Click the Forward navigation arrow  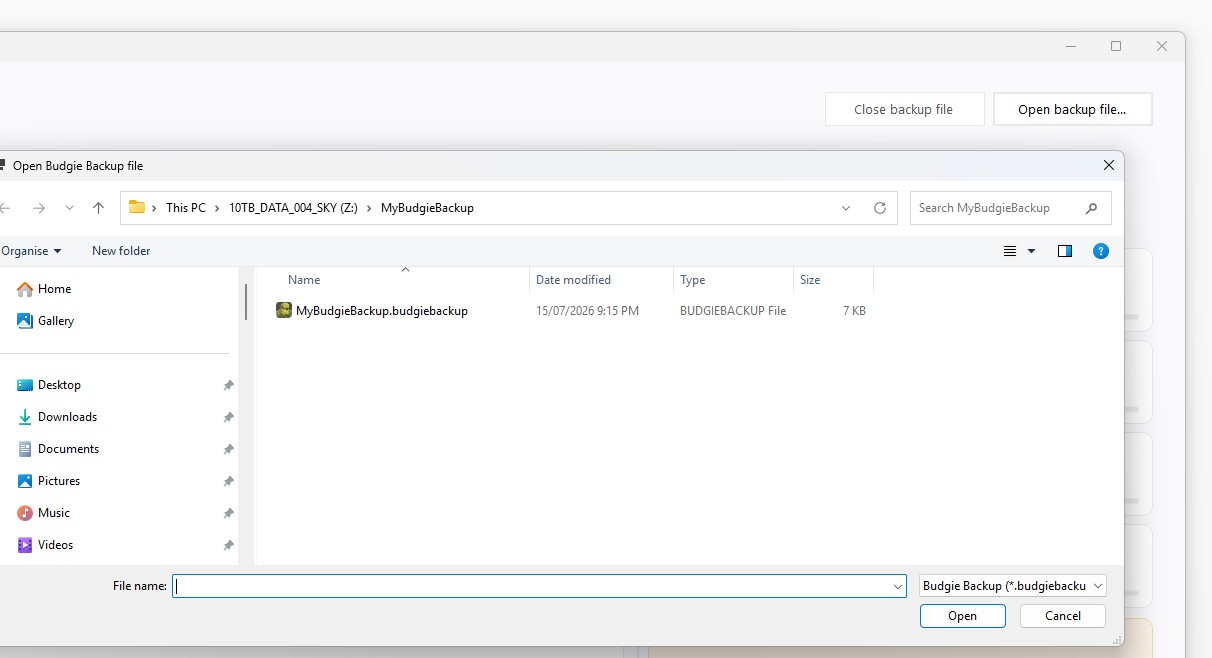point(39,208)
